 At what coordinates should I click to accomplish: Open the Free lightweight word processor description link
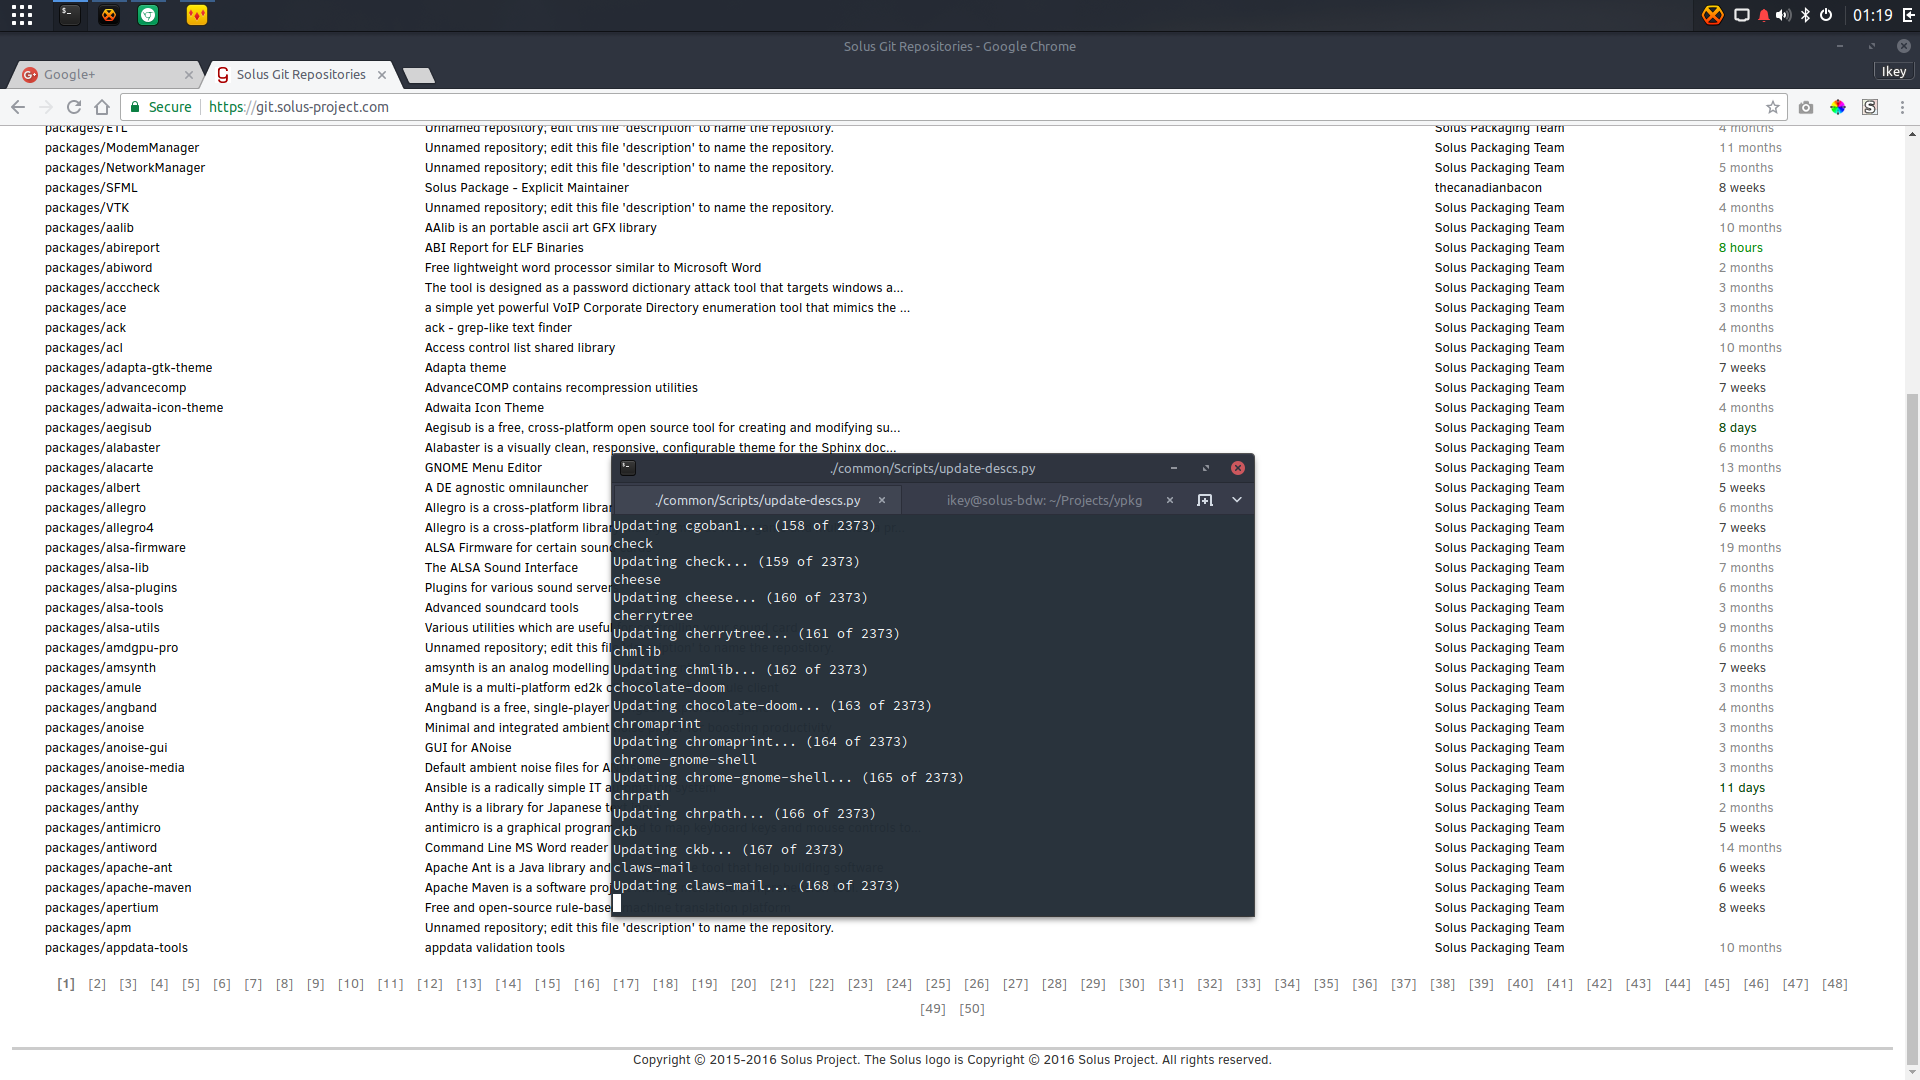pyautogui.click(x=593, y=268)
